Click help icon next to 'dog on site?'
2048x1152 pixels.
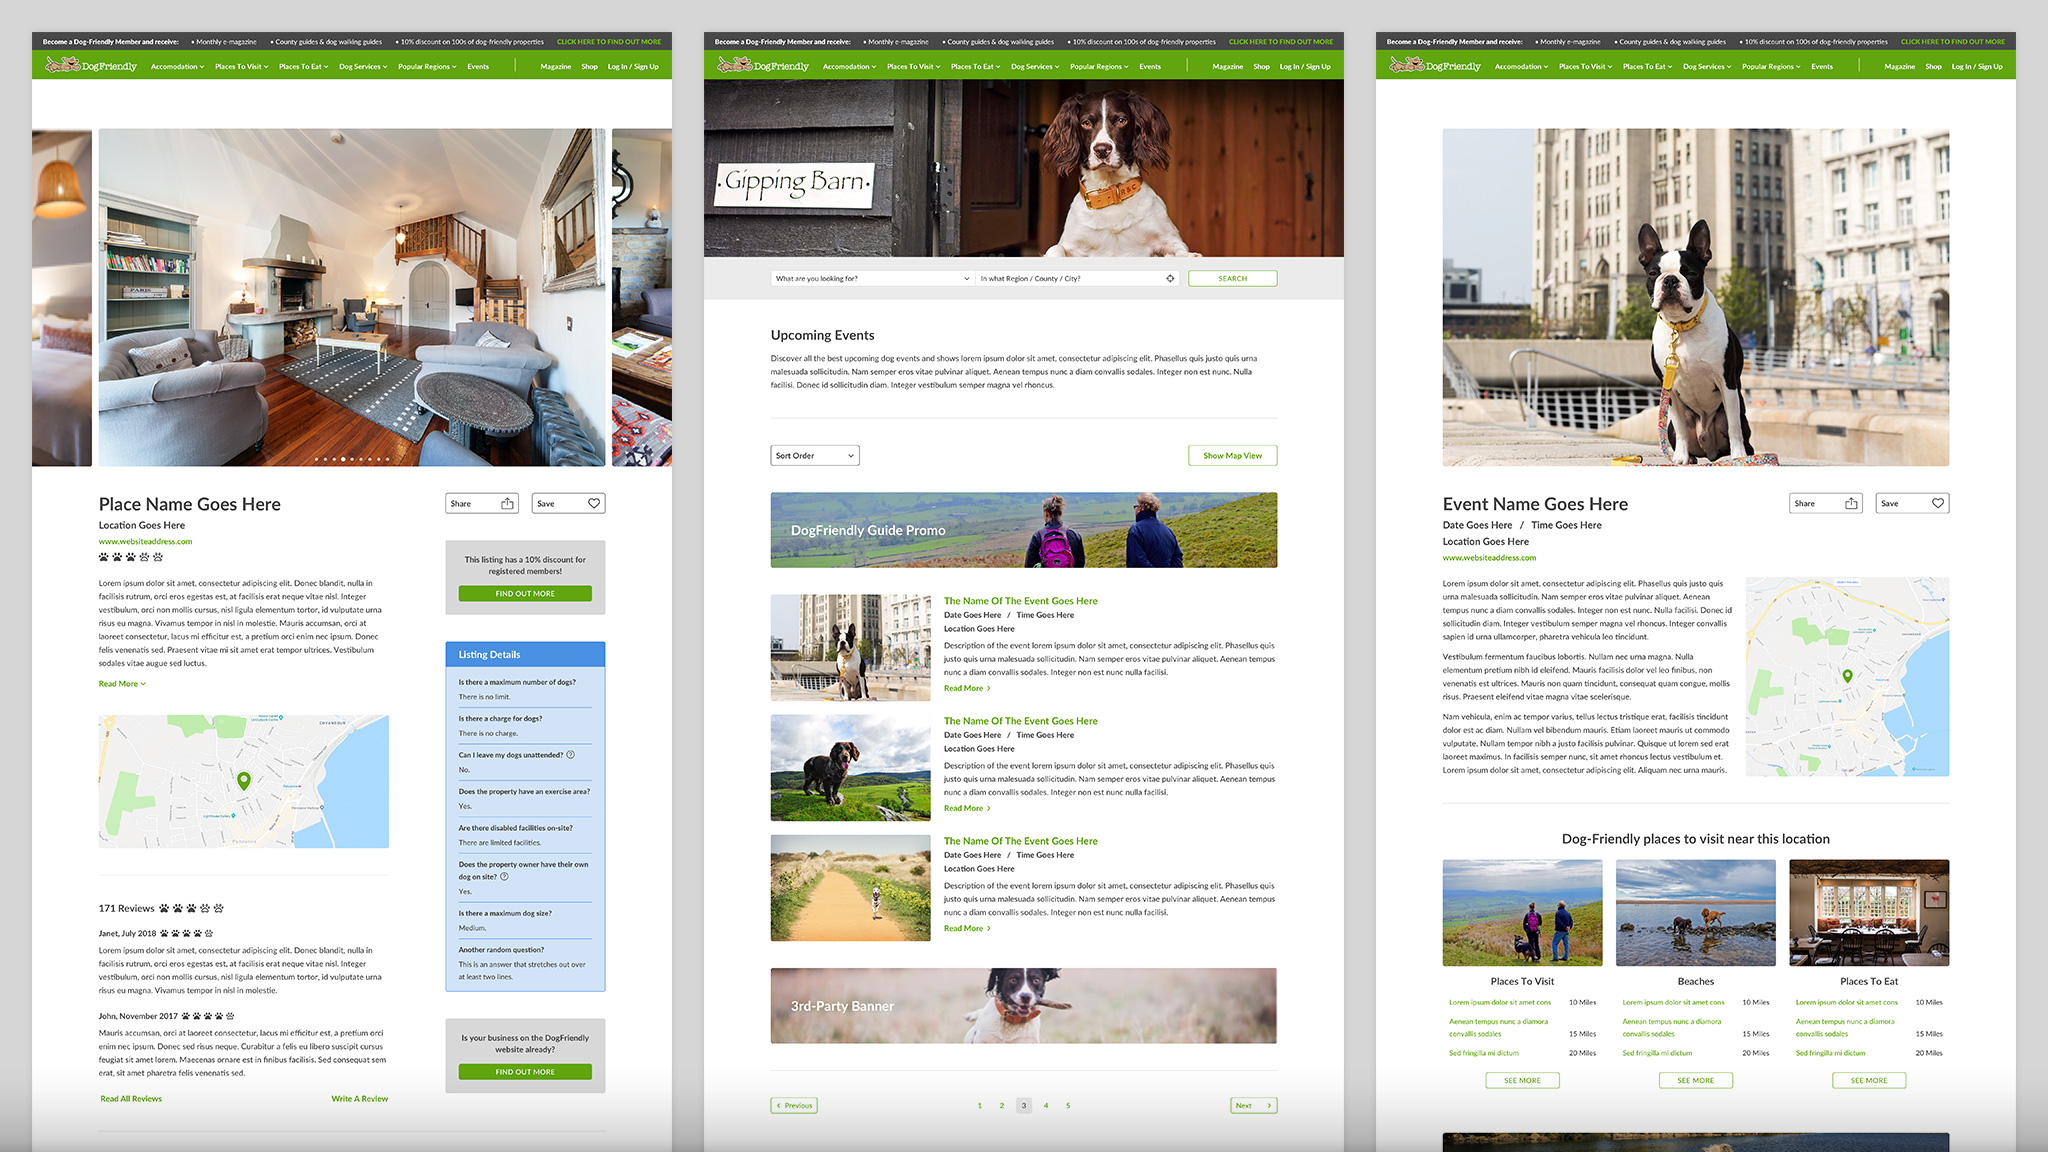coord(504,877)
